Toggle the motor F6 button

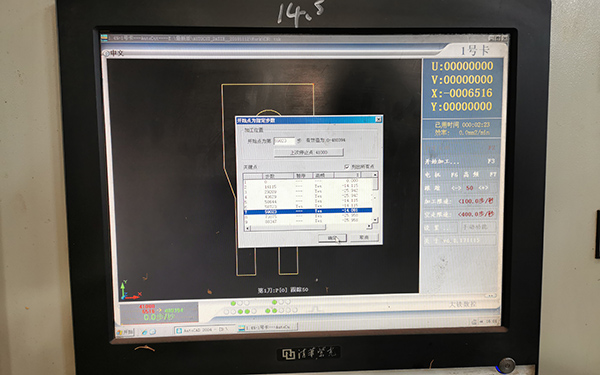pyautogui.click(x=441, y=175)
